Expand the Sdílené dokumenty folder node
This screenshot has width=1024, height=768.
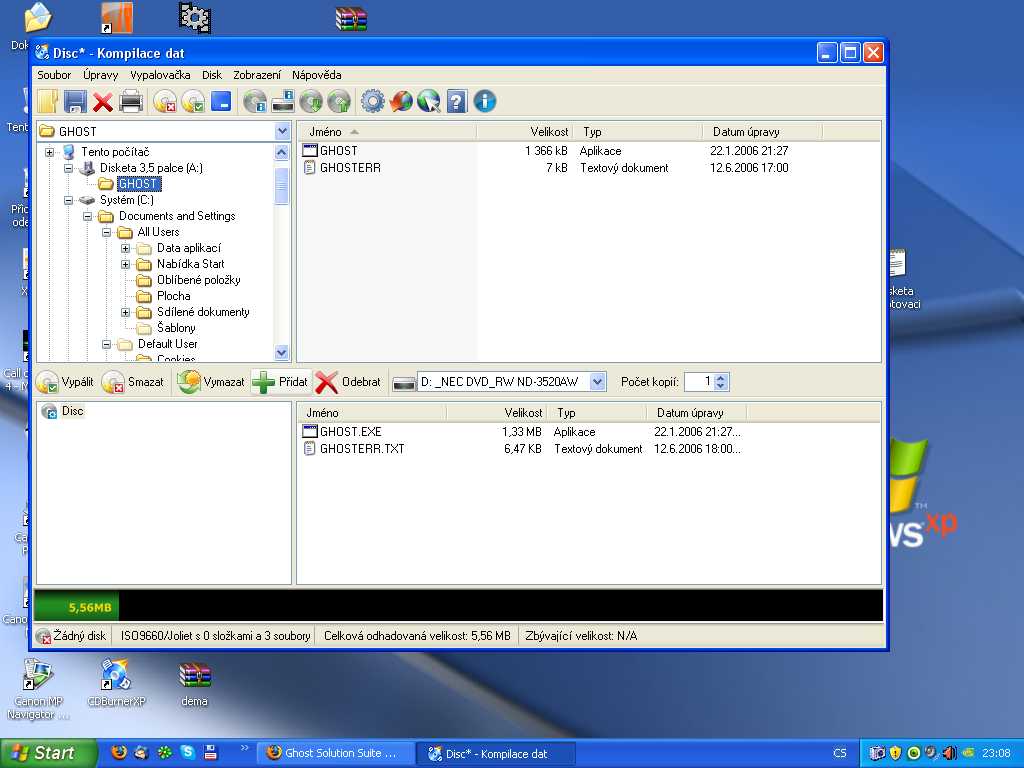125,312
